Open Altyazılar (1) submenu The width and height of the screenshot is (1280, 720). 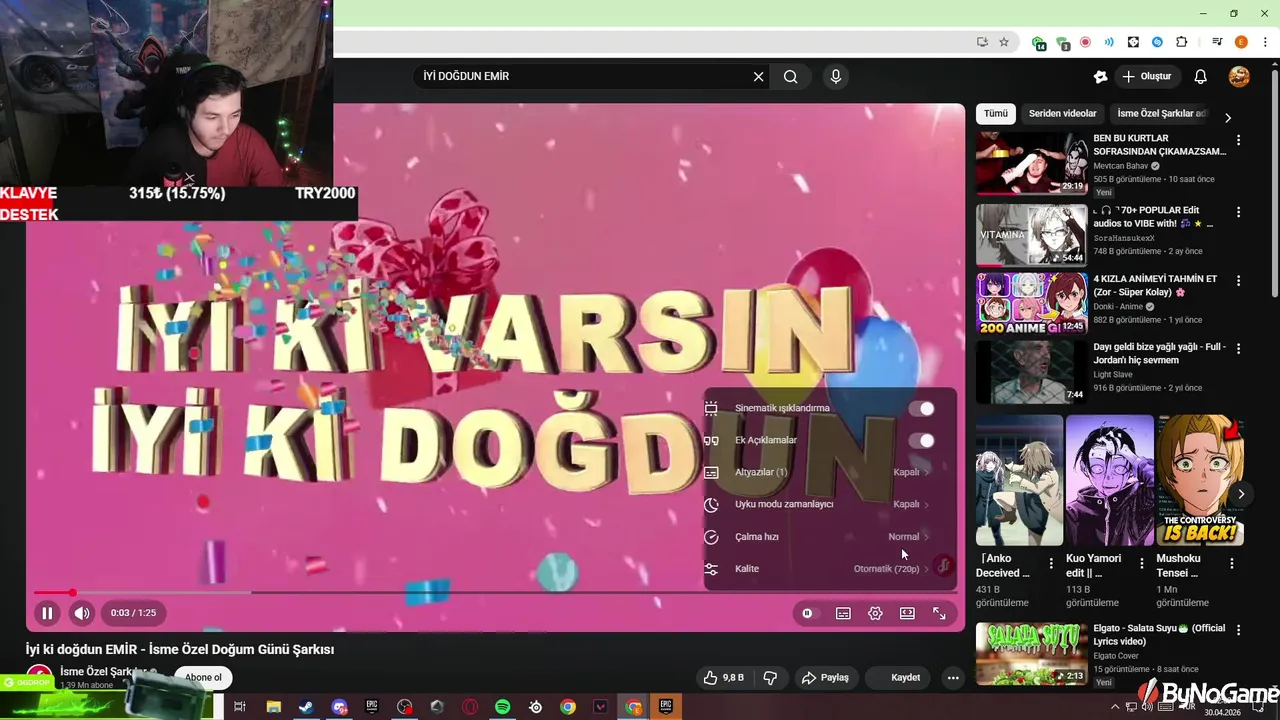point(830,472)
